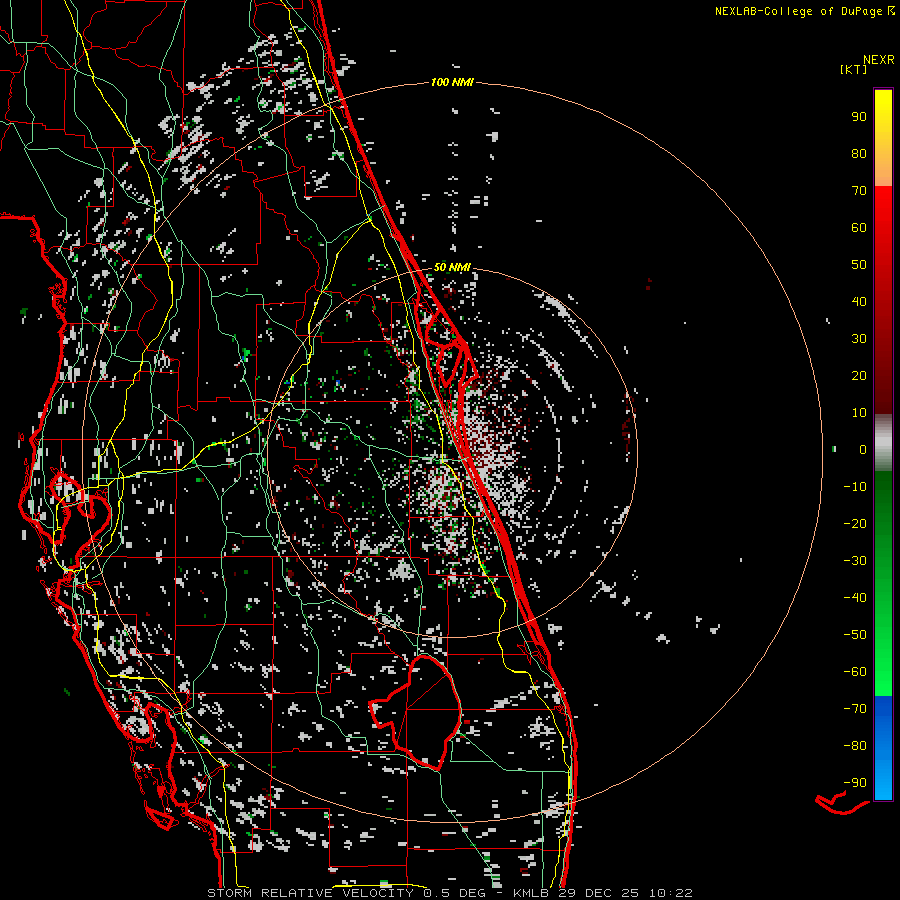Click the -90 tick label on the scale

853,782
